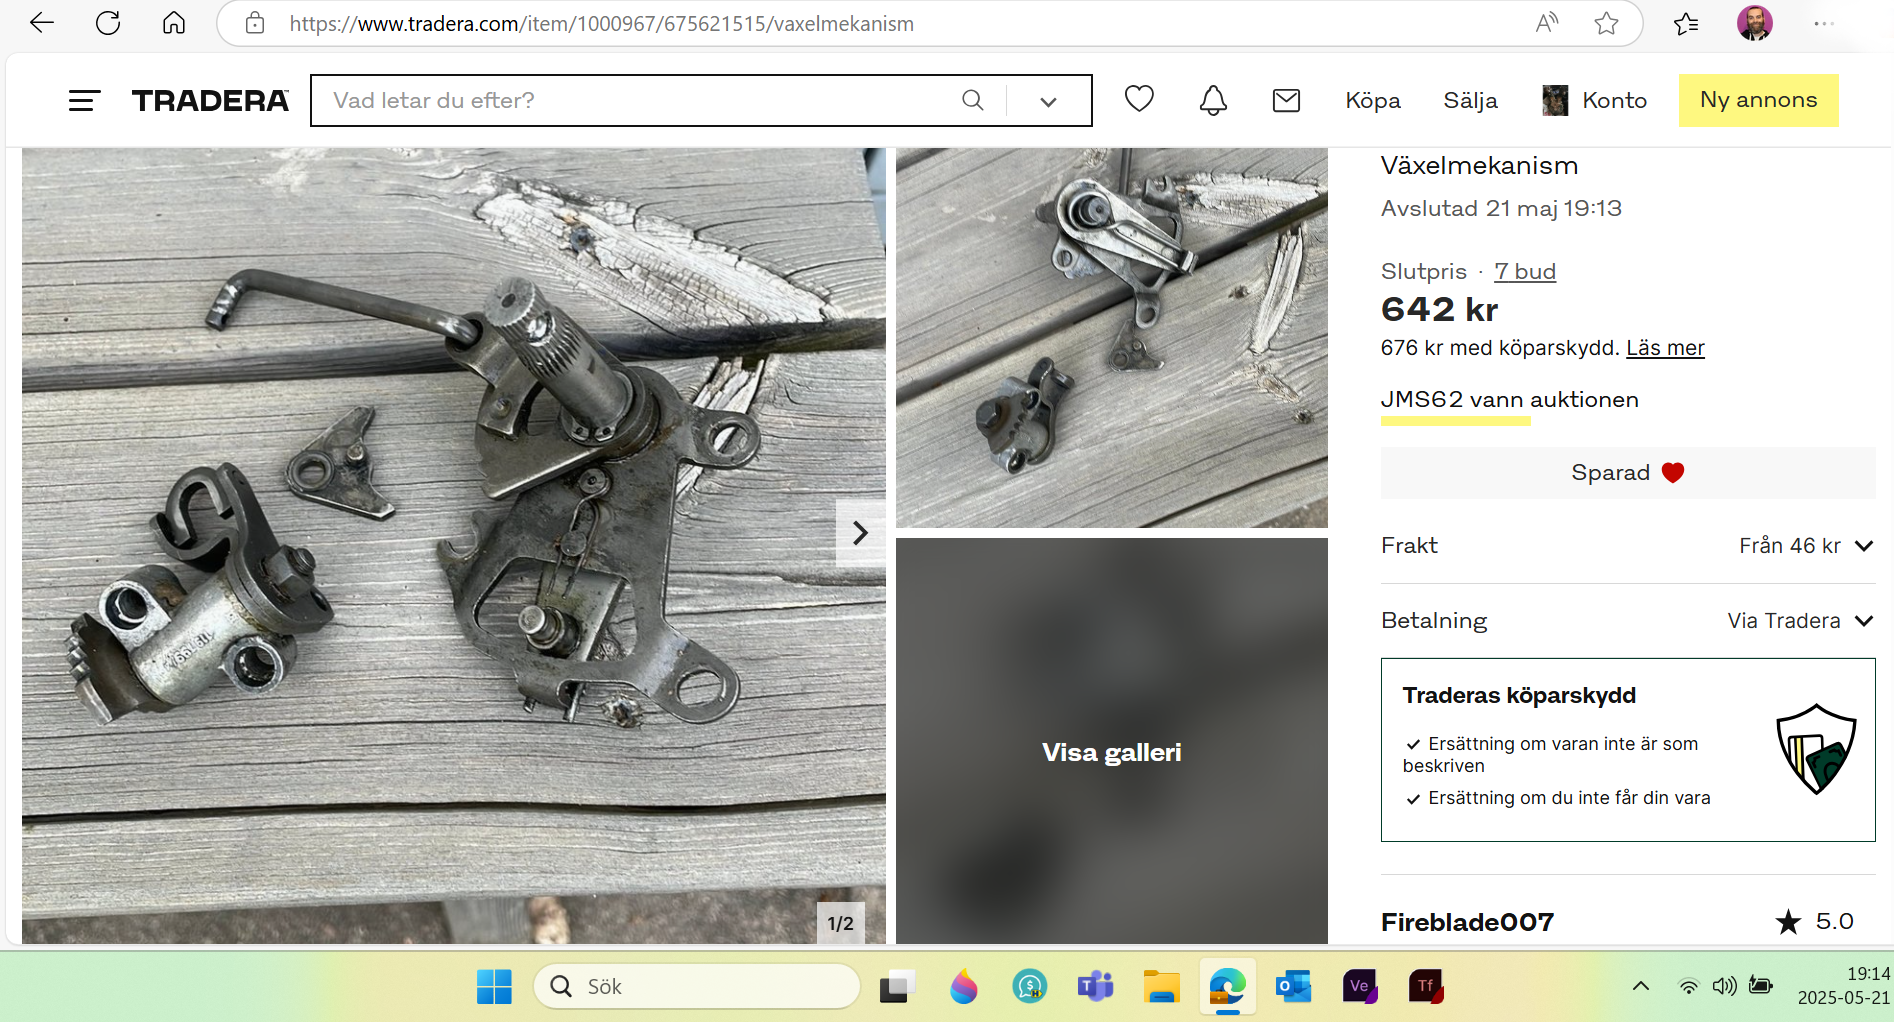Show hidden system tray icons
This screenshot has height=1022, width=1894.
click(1641, 987)
